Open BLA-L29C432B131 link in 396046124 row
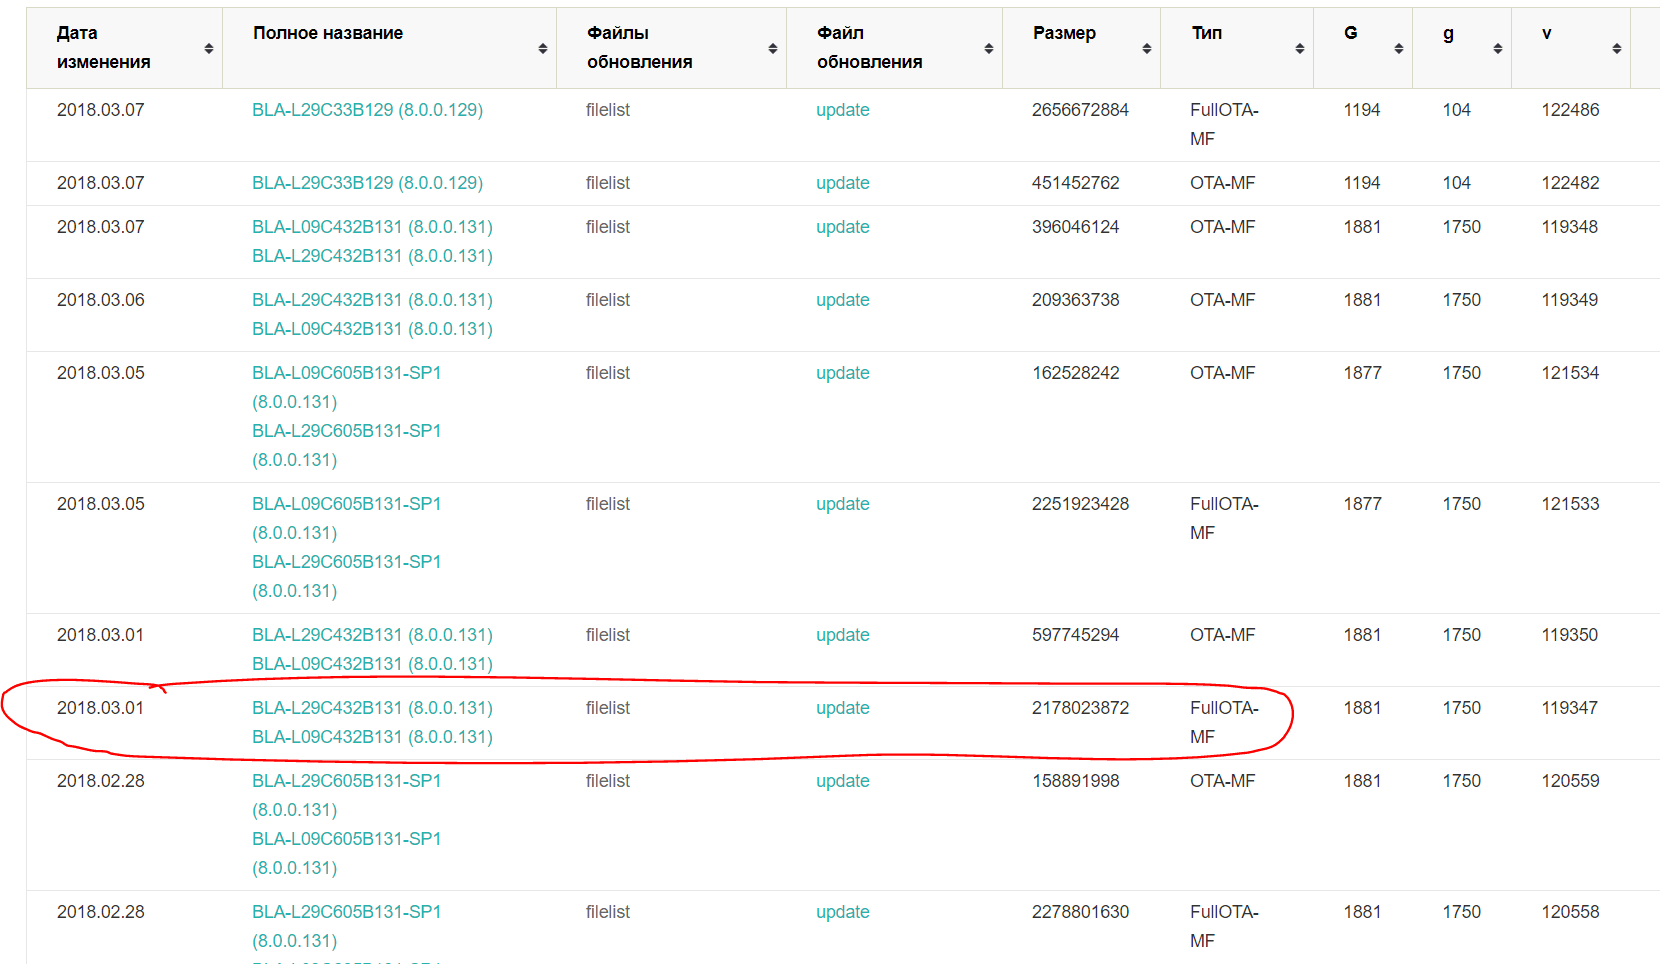 pyautogui.click(x=372, y=256)
